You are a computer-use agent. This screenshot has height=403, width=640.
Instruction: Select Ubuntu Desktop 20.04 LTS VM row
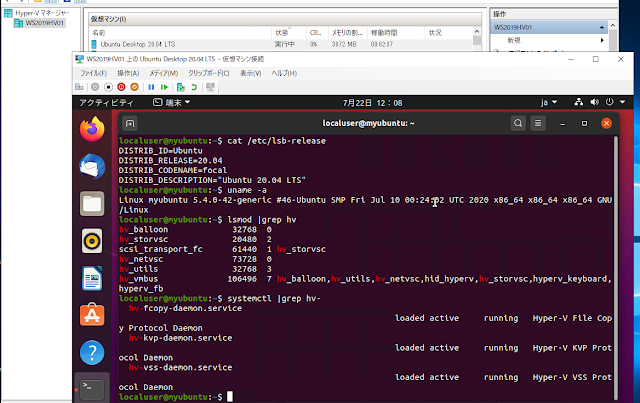[282, 44]
